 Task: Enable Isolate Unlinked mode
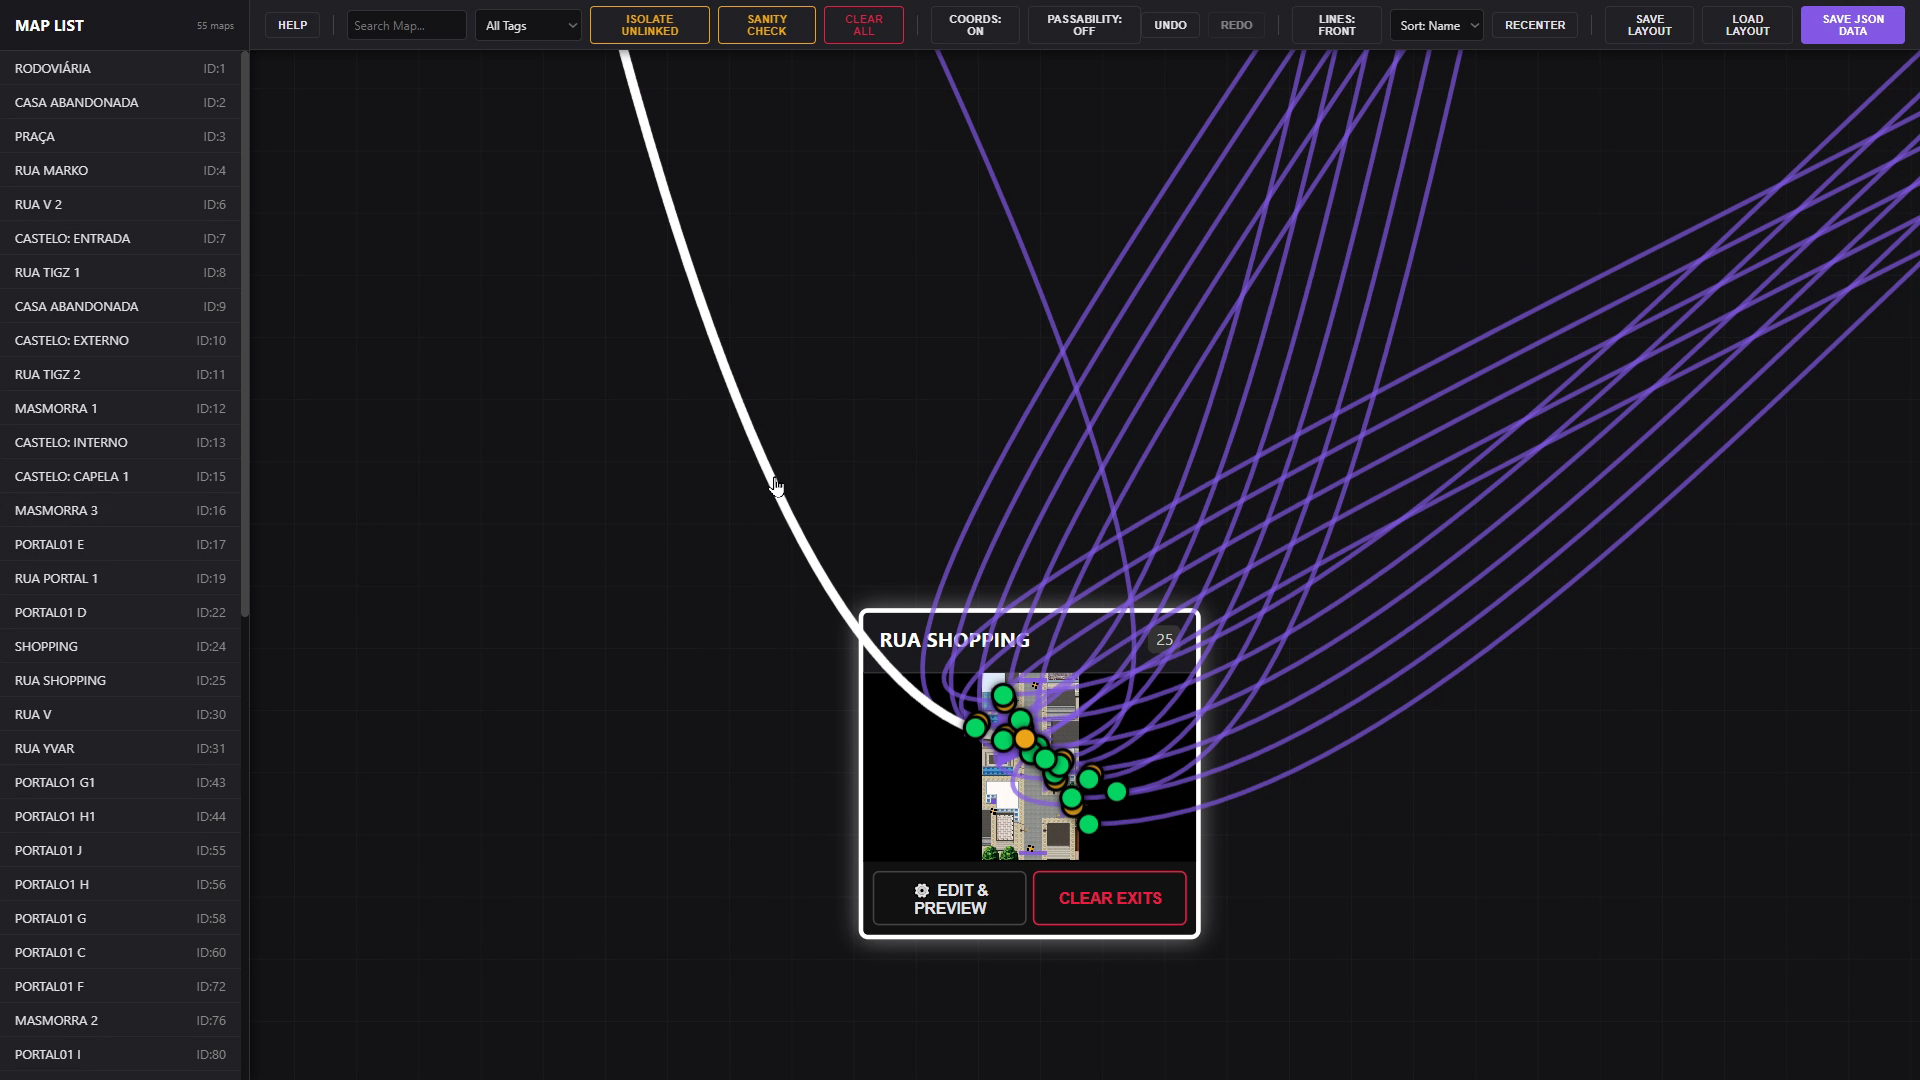point(649,25)
